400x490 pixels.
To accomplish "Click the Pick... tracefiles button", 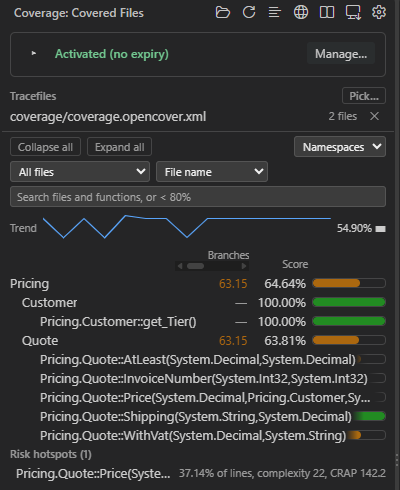I will click(x=364, y=96).
